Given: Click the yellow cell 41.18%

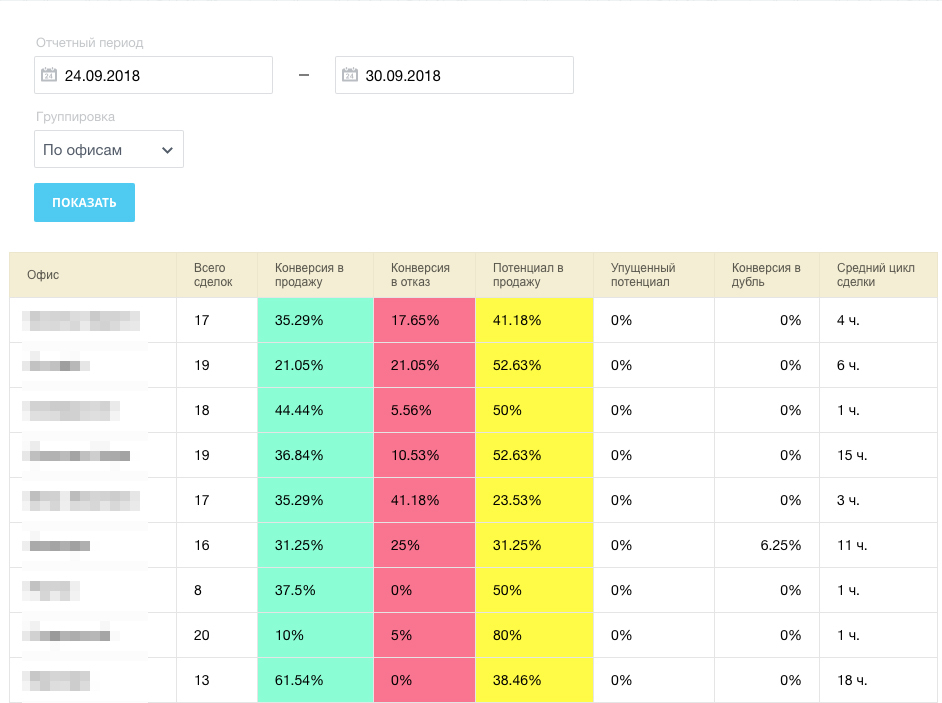Looking at the screenshot, I should tap(534, 320).
